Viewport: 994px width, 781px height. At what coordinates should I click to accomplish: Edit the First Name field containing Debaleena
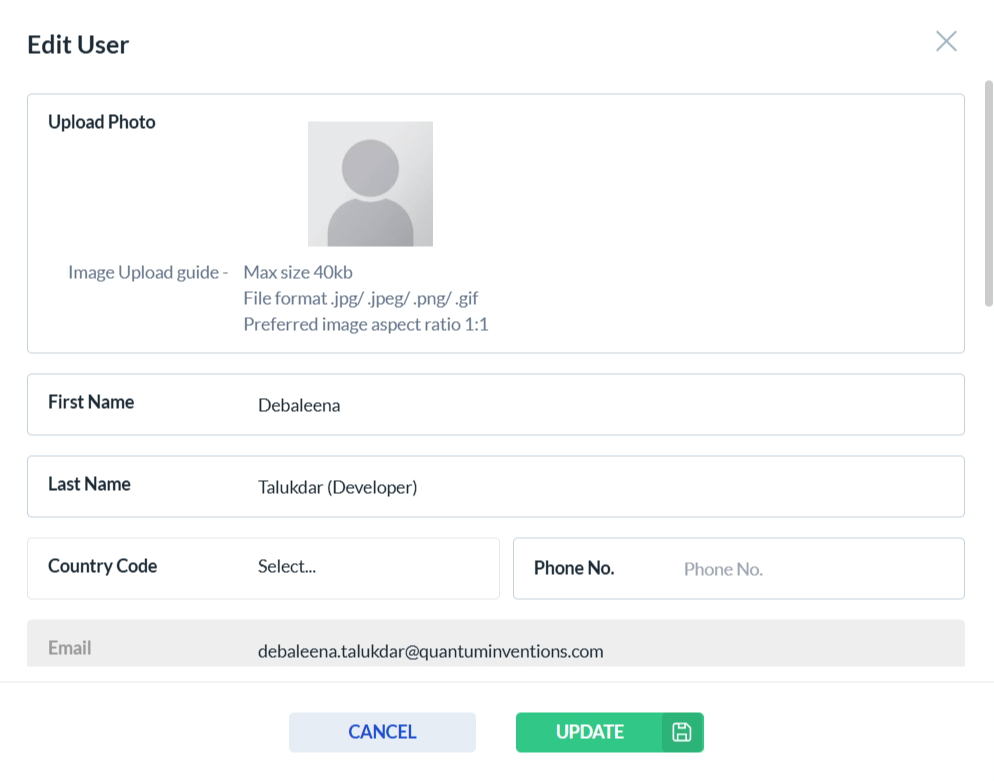coord(600,406)
